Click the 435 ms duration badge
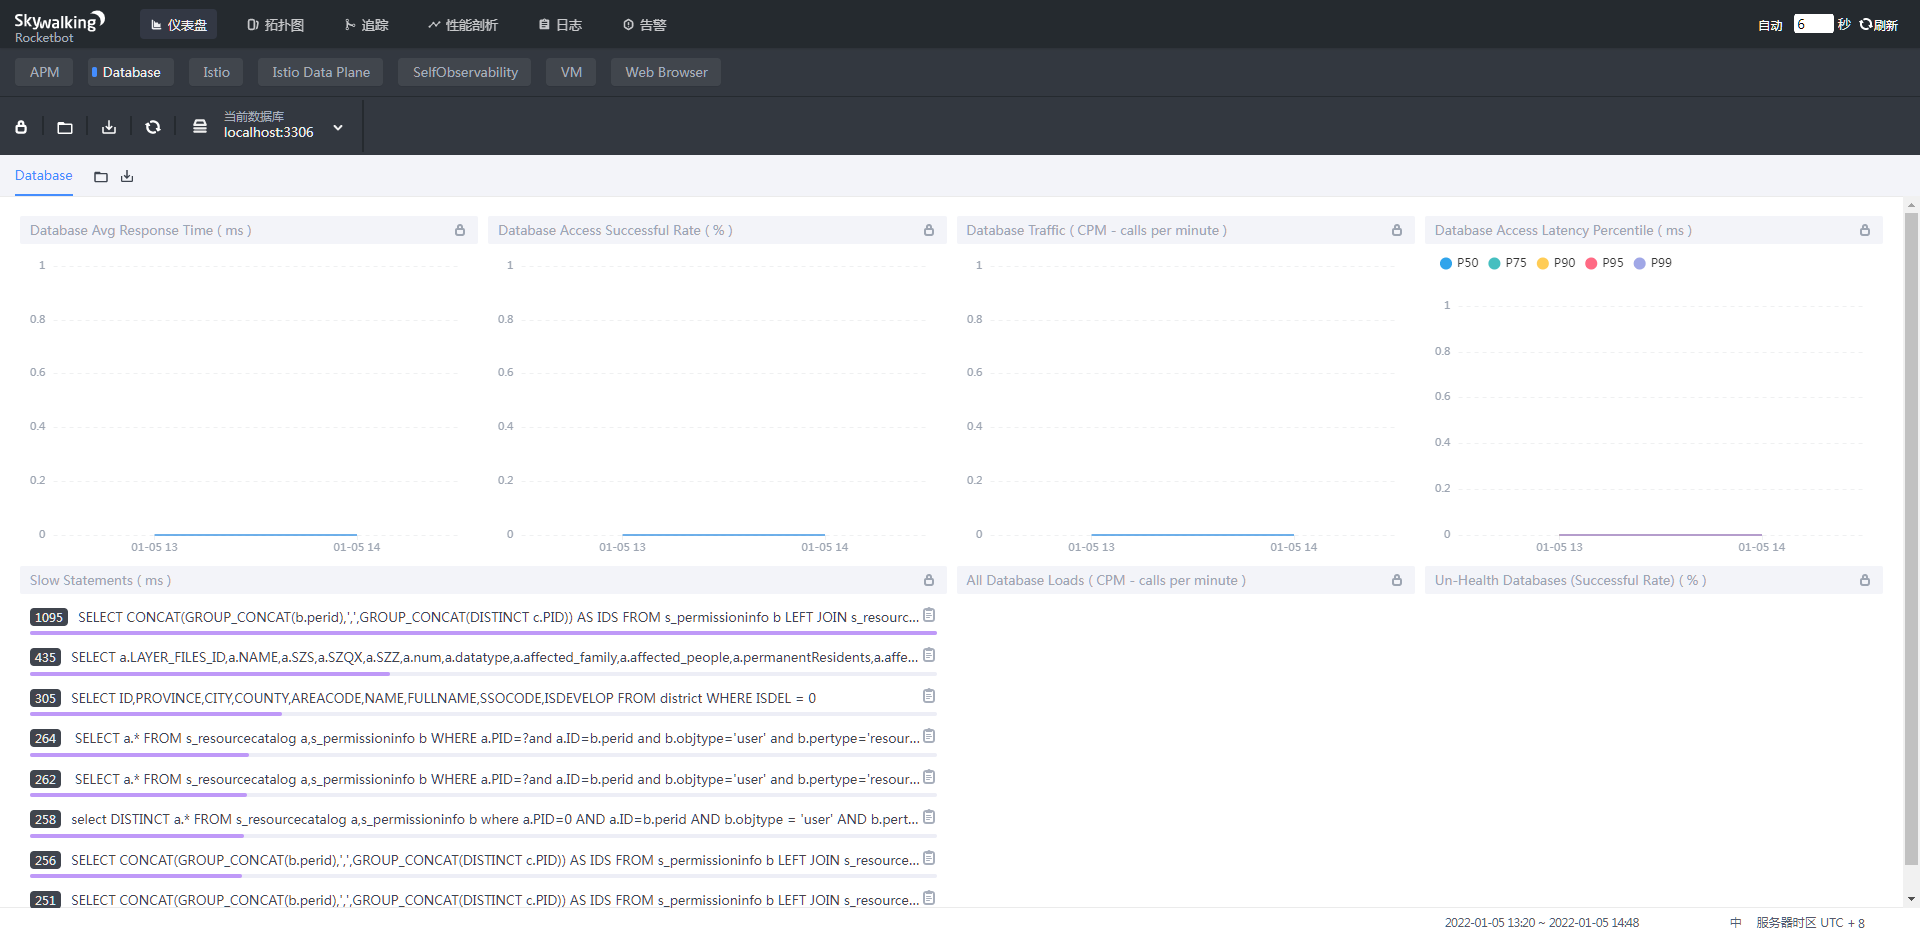Screen dimensions: 1920x937 pyautogui.click(x=45, y=657)
